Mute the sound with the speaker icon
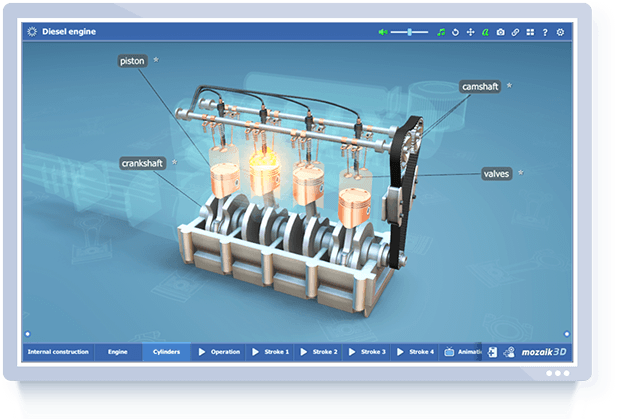This screenshot has height=419, width=621. point(382,32)
